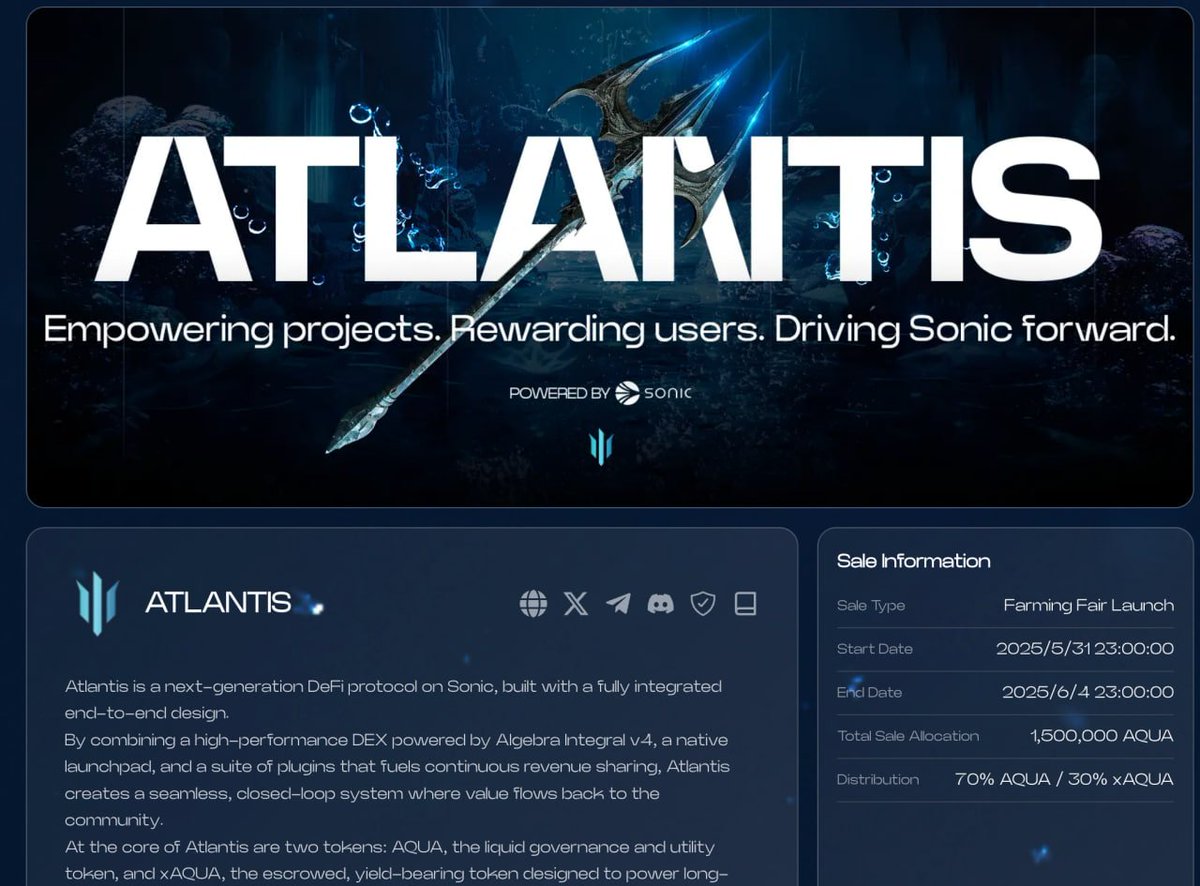Click the "Total Sale Allocation" label
Image resolution: width=1200 pixels, height=886 pixels.
click(x=908, y=736)
